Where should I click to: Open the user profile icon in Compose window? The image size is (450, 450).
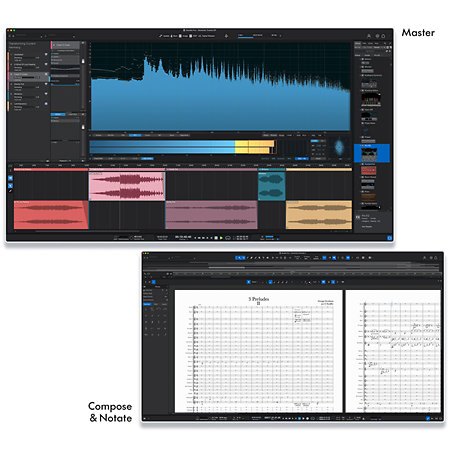click(425, 258)
